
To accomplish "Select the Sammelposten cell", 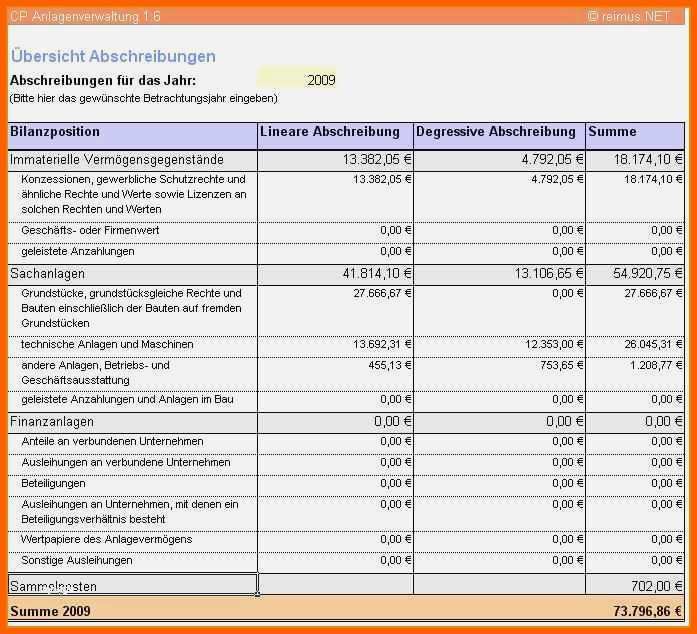I will coord(132,584).
